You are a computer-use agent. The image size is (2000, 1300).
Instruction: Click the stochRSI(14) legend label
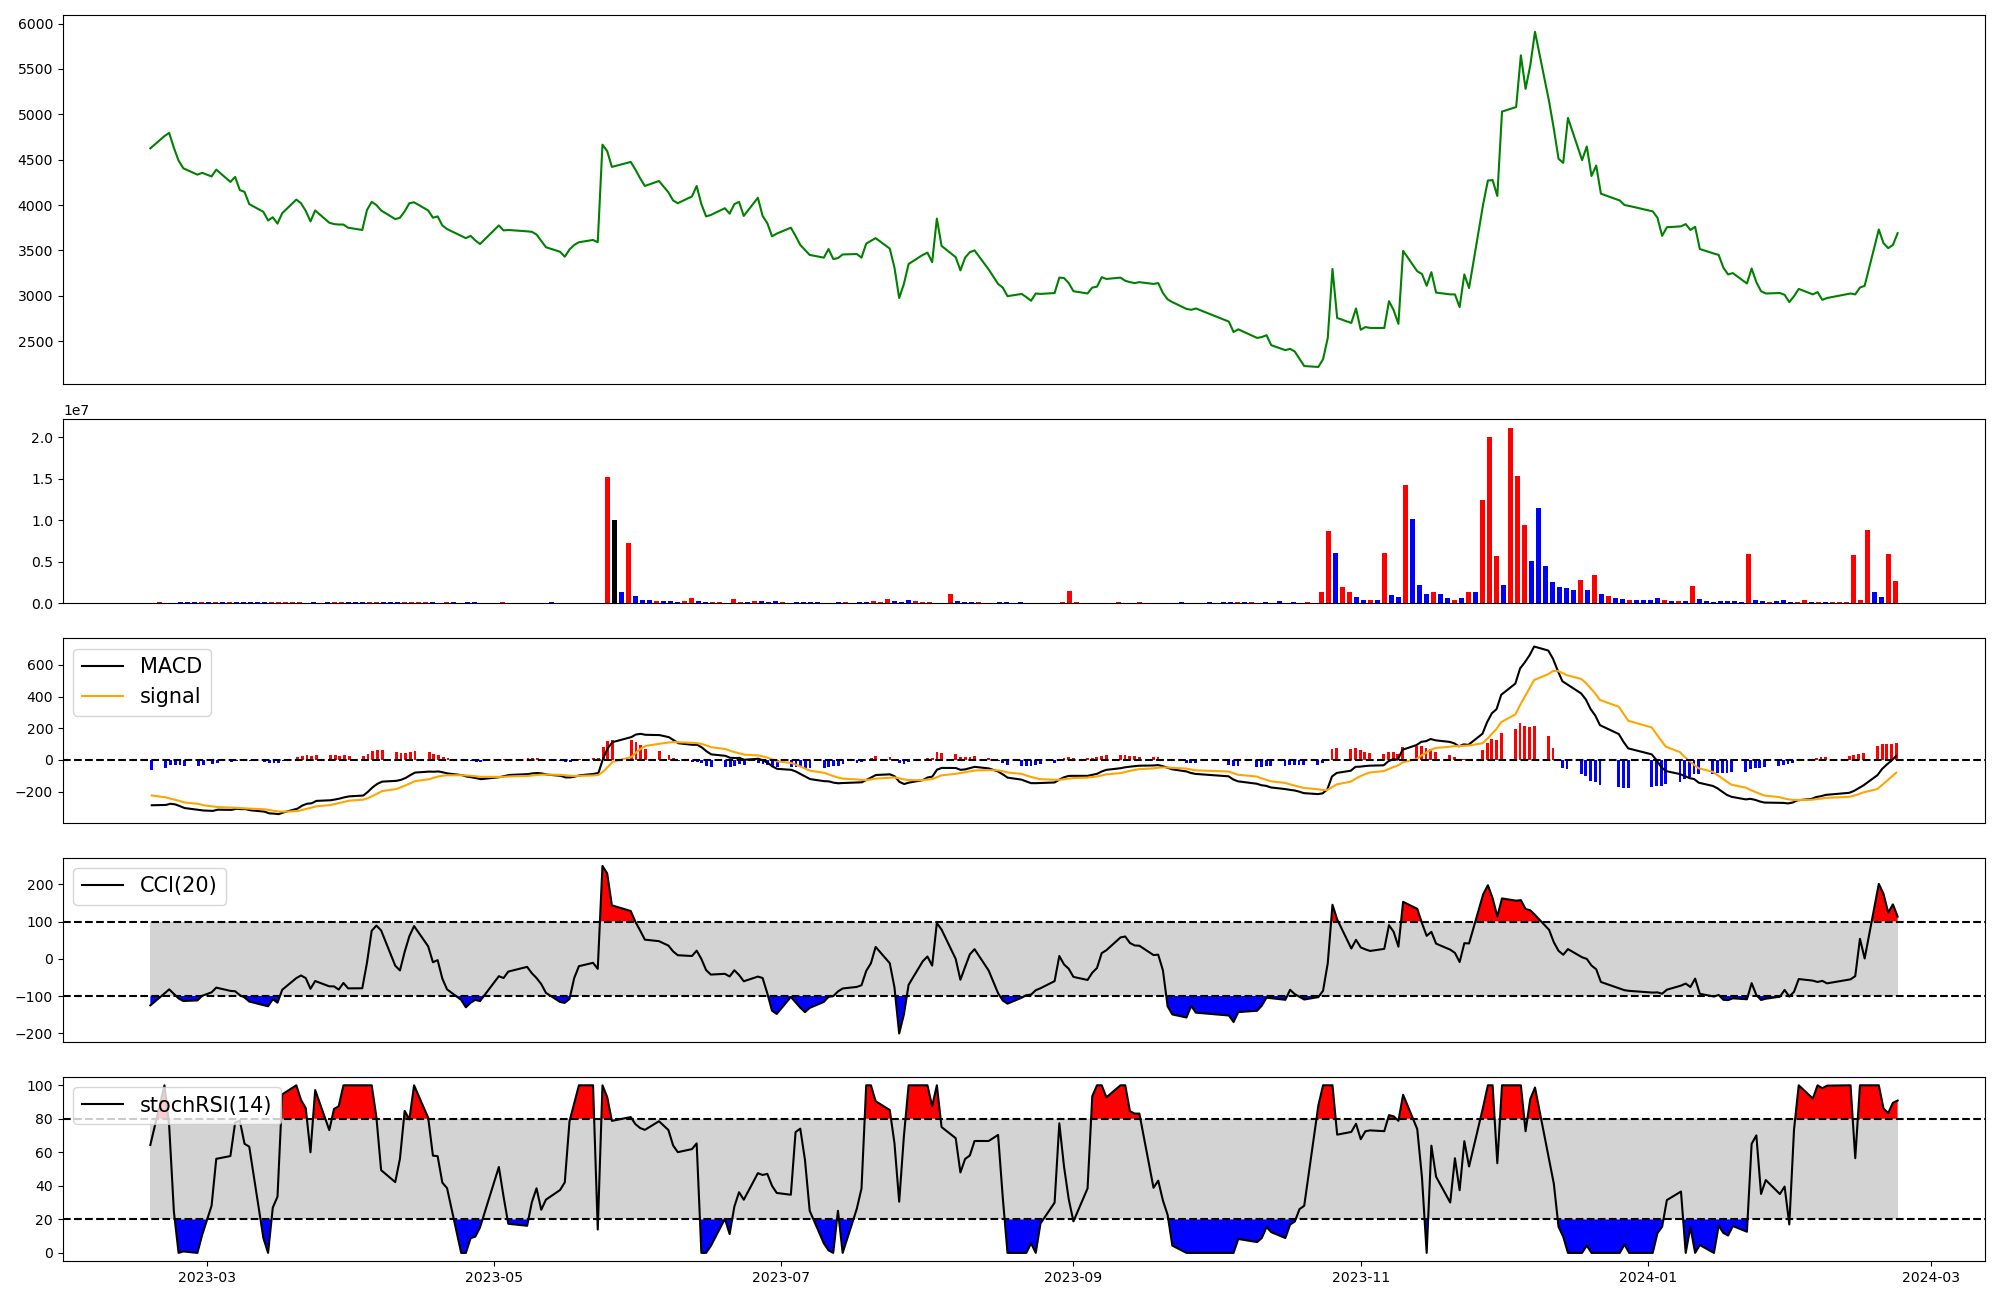205,1105
